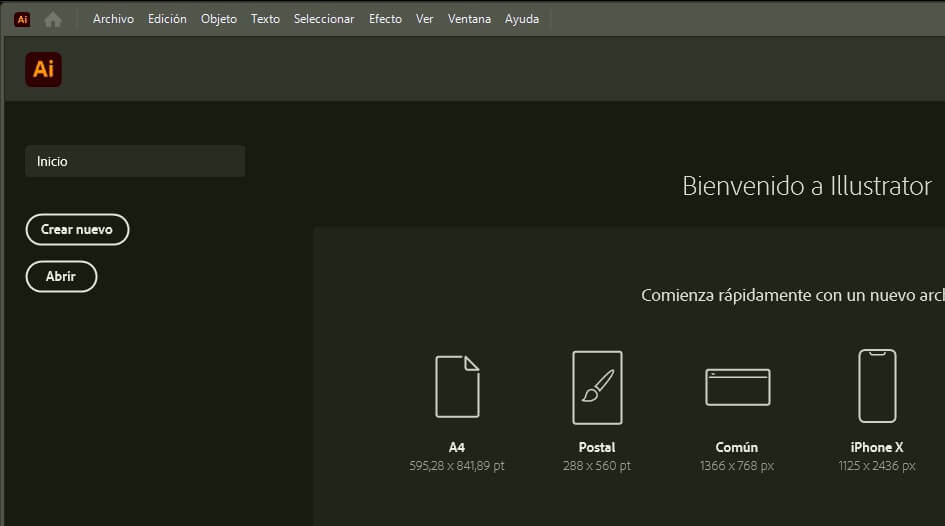Click the Comienza rápidamente text
This screenshot has height=526, width=945.
point(793,295)
